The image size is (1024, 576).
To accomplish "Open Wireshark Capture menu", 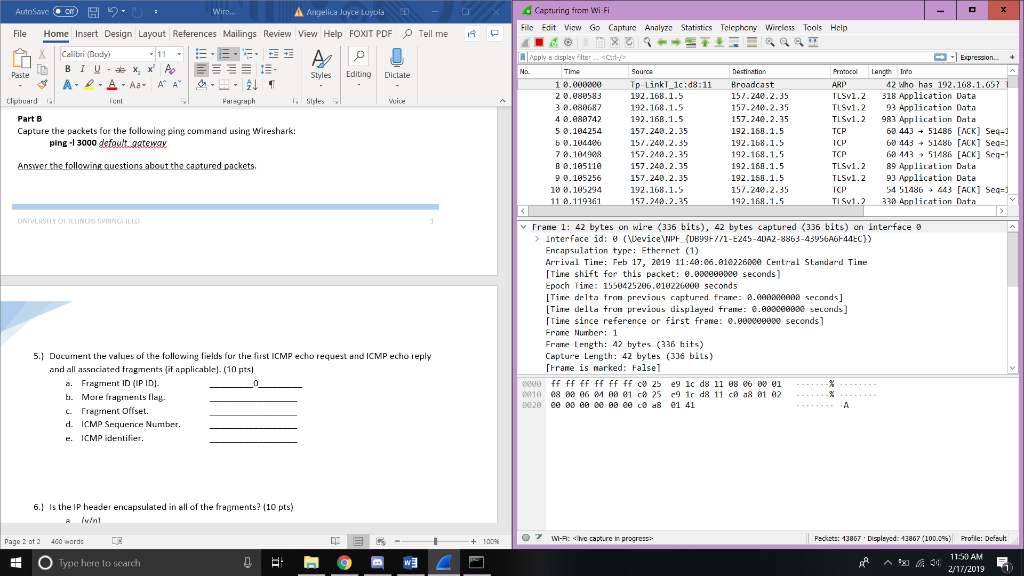I will pos(622,27).
